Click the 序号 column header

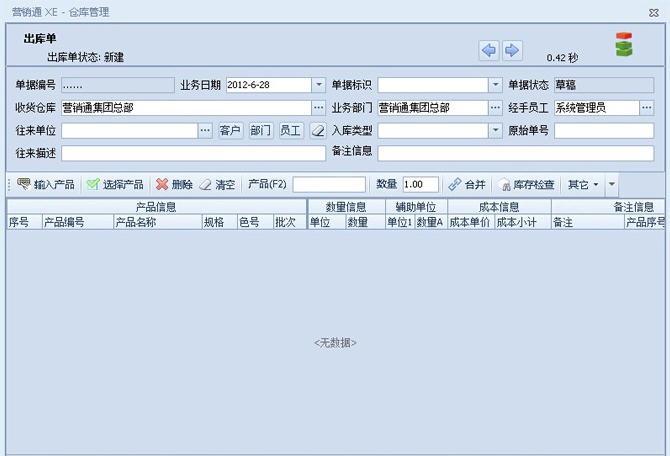[24, 222]
